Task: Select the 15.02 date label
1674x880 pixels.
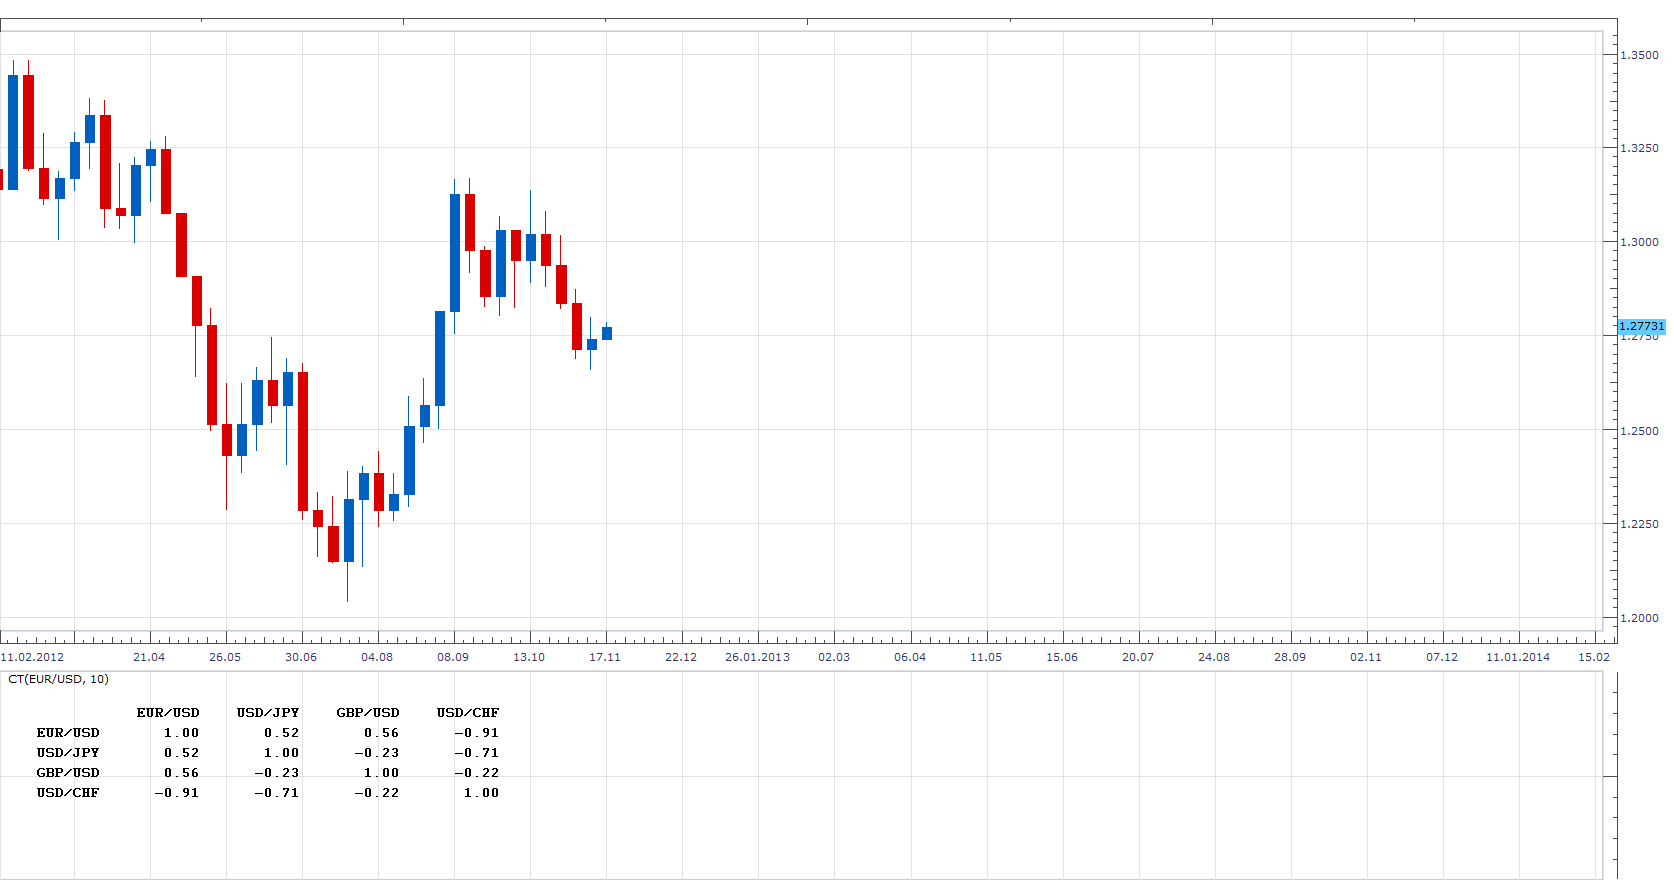Action: [x=1594, y=657]
